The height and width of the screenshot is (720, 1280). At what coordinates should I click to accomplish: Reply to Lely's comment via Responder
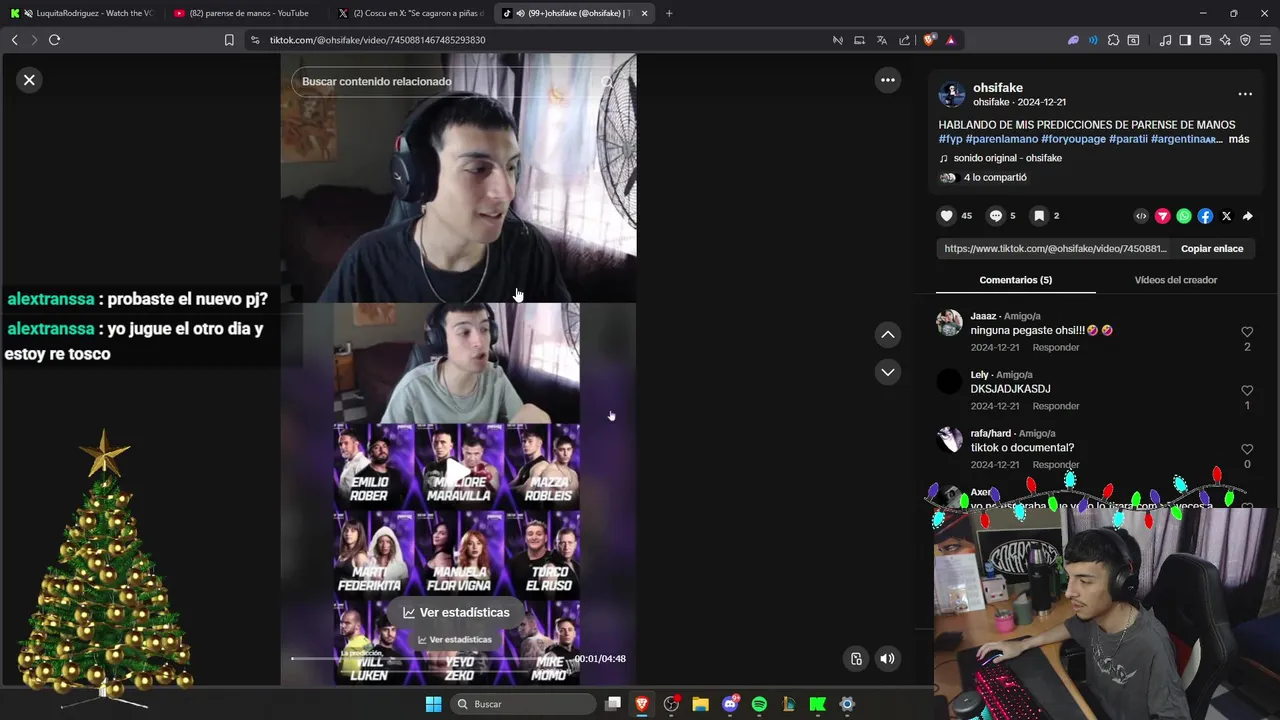click(x=1056, y=406)
